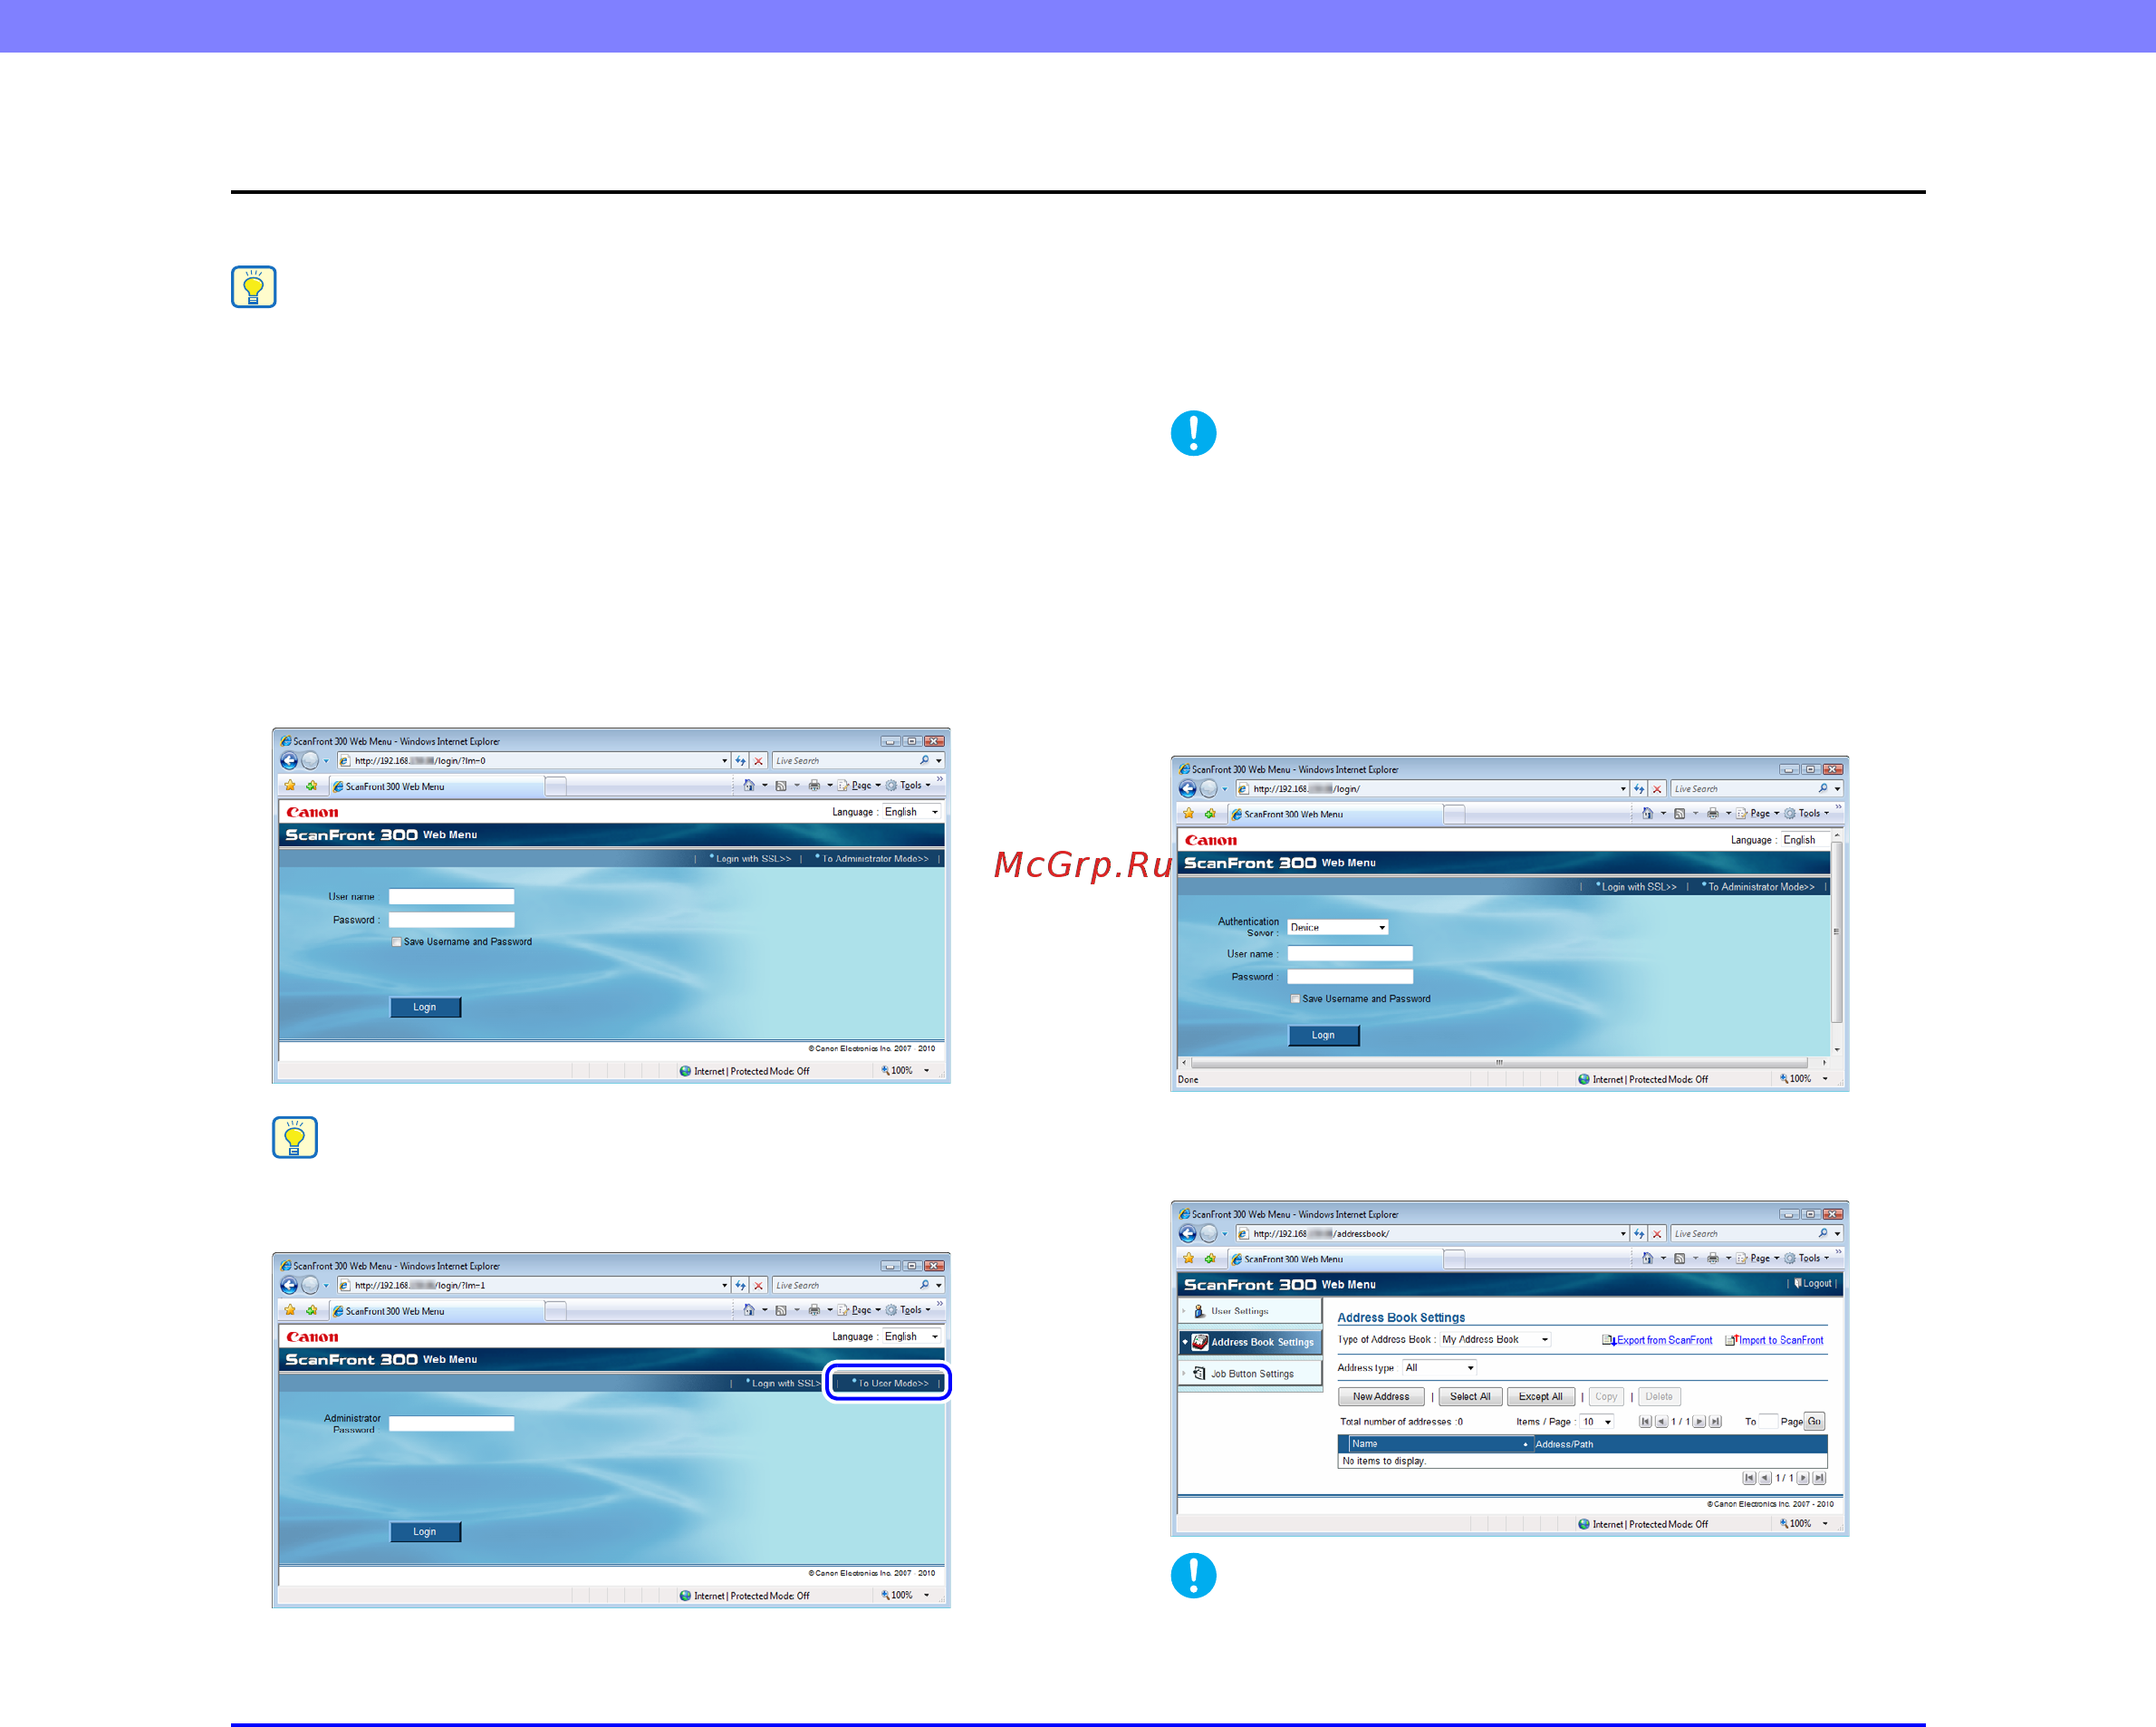Click Refresh icon in the addressbook window
Image resolution: width=2156 pixels, height=1727 pixels.
click(1639, 1233)
